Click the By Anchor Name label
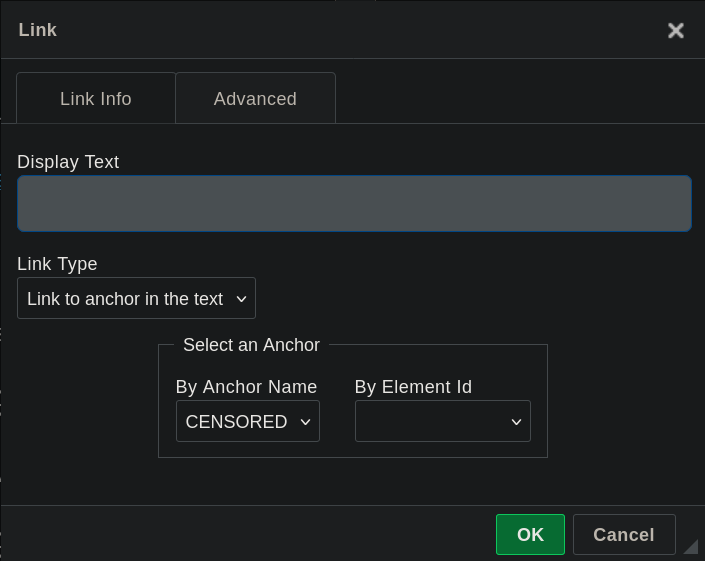Screen dimensions: 705x561 point(246,387)
